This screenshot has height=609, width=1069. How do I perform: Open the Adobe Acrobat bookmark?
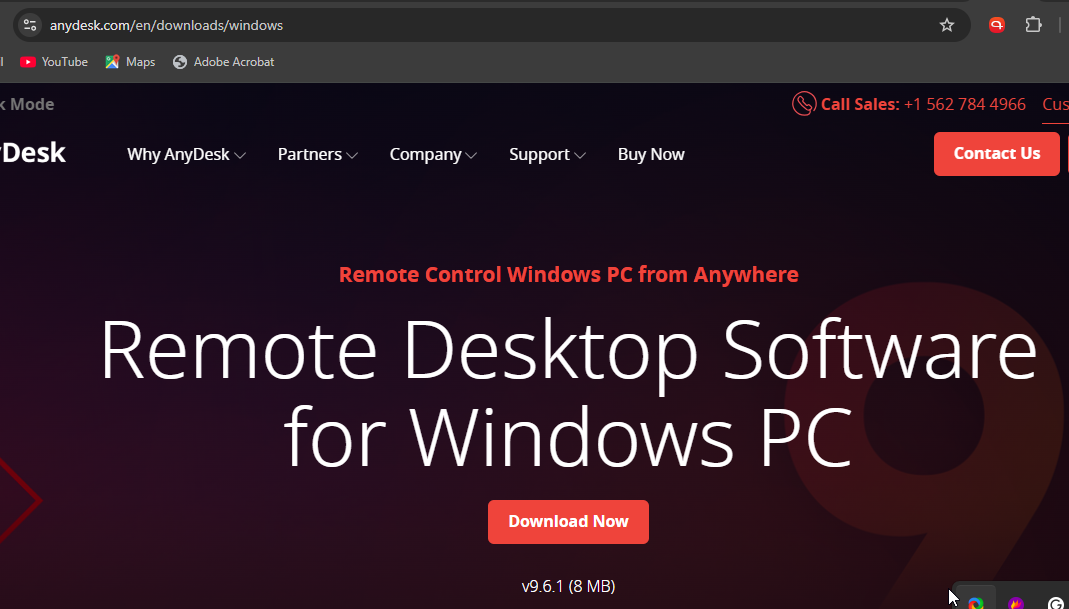[224, 62]
